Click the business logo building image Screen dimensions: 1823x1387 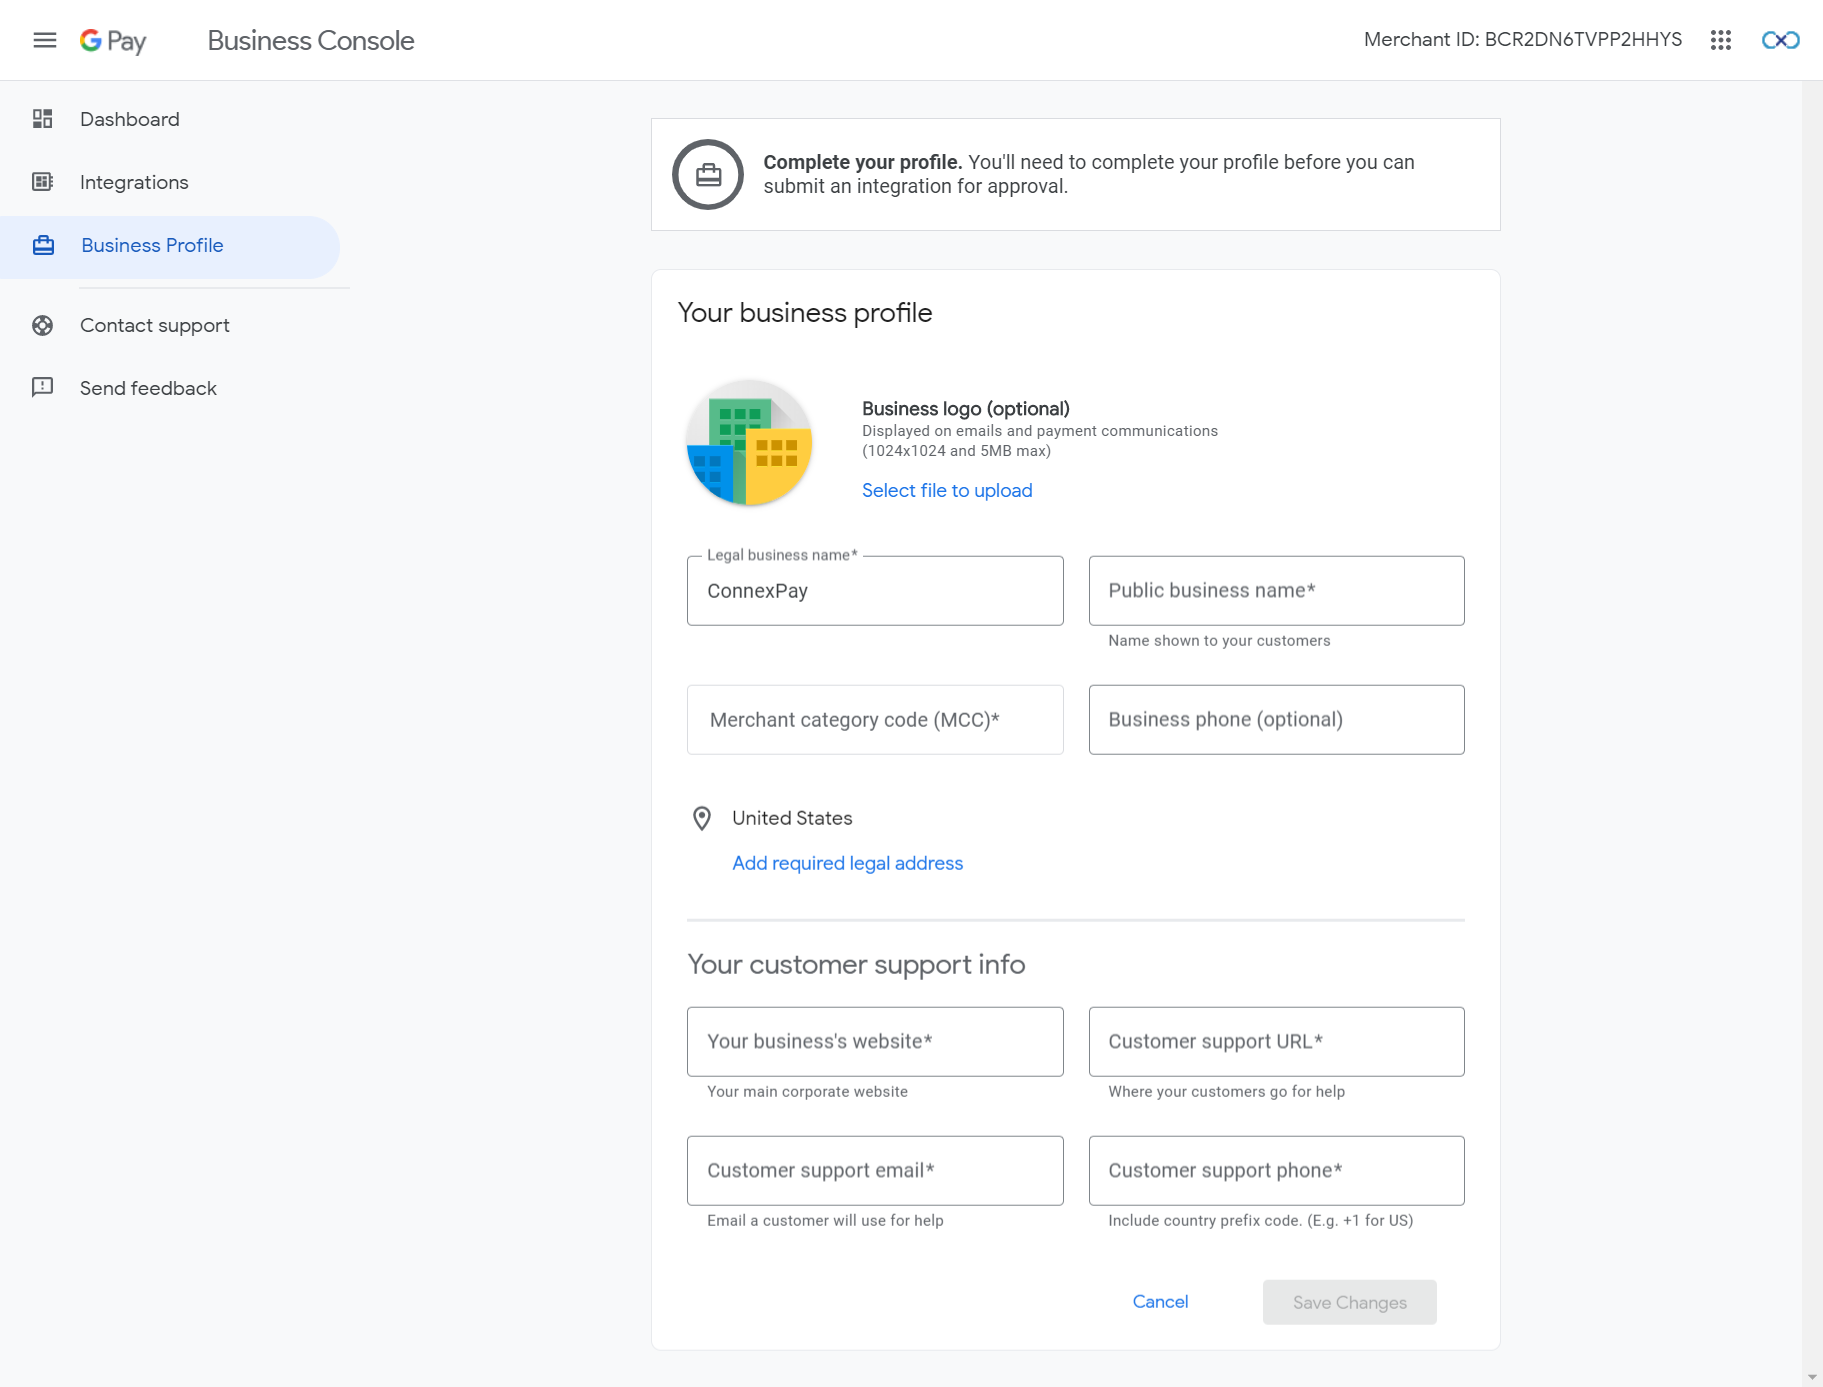[x=749, y=443]
